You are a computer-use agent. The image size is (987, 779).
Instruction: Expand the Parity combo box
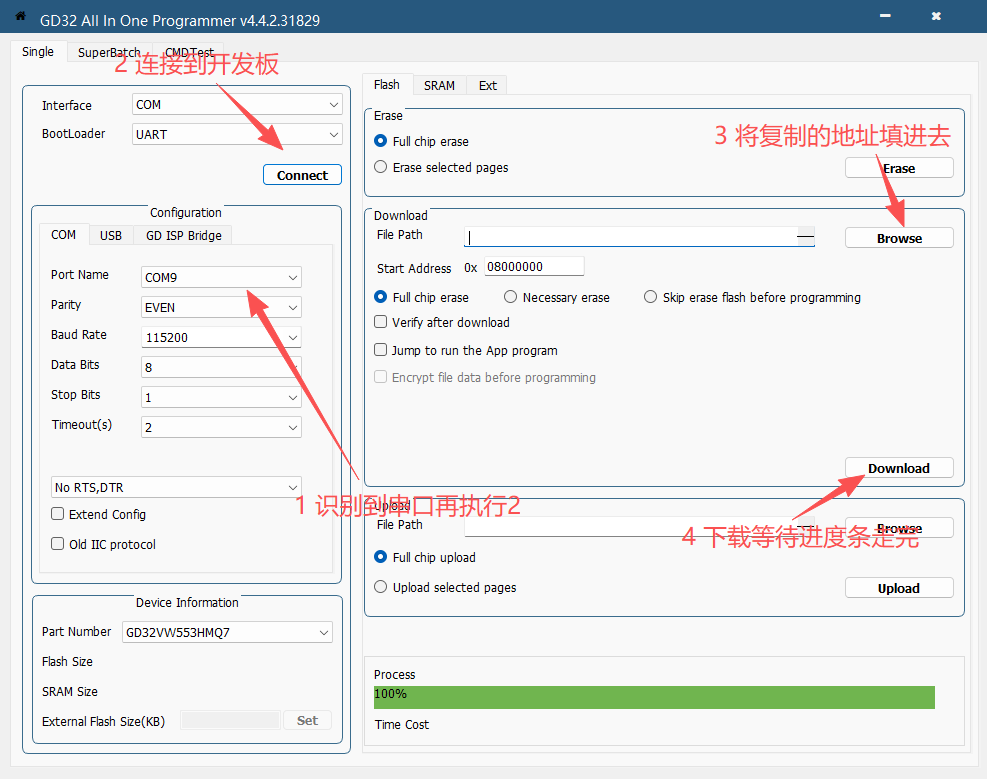pos(222,307)
